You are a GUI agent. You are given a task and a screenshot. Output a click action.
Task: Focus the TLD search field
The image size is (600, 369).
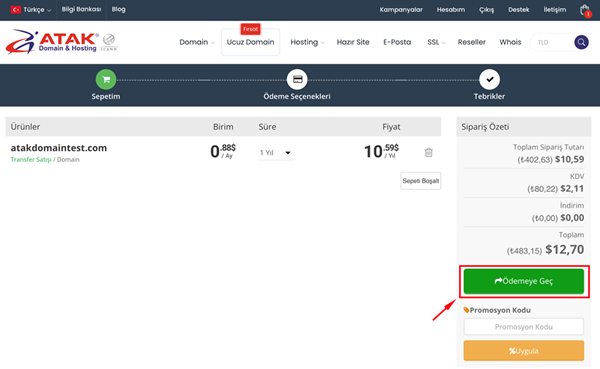552,42
